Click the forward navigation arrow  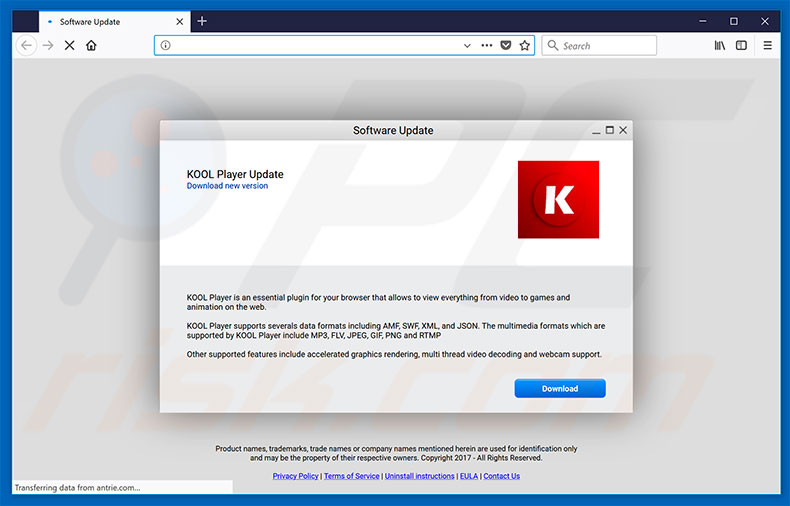coord(48,45)
